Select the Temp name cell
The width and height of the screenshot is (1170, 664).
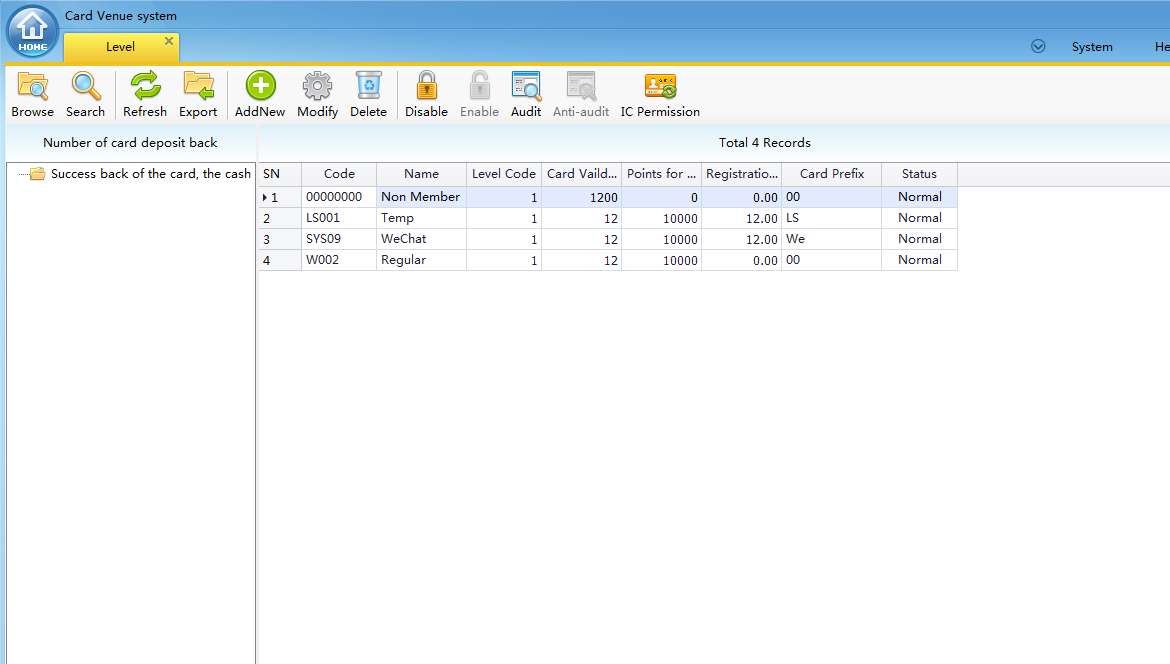pyautogui.click(x=422, y=218)
